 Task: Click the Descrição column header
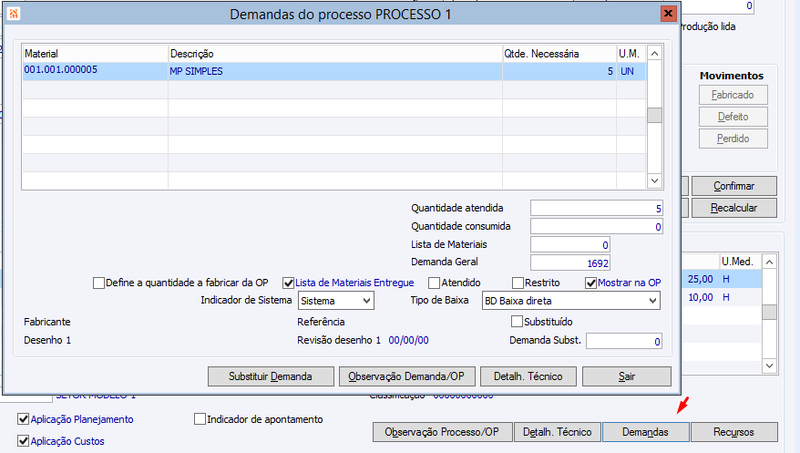coord(335,54)
